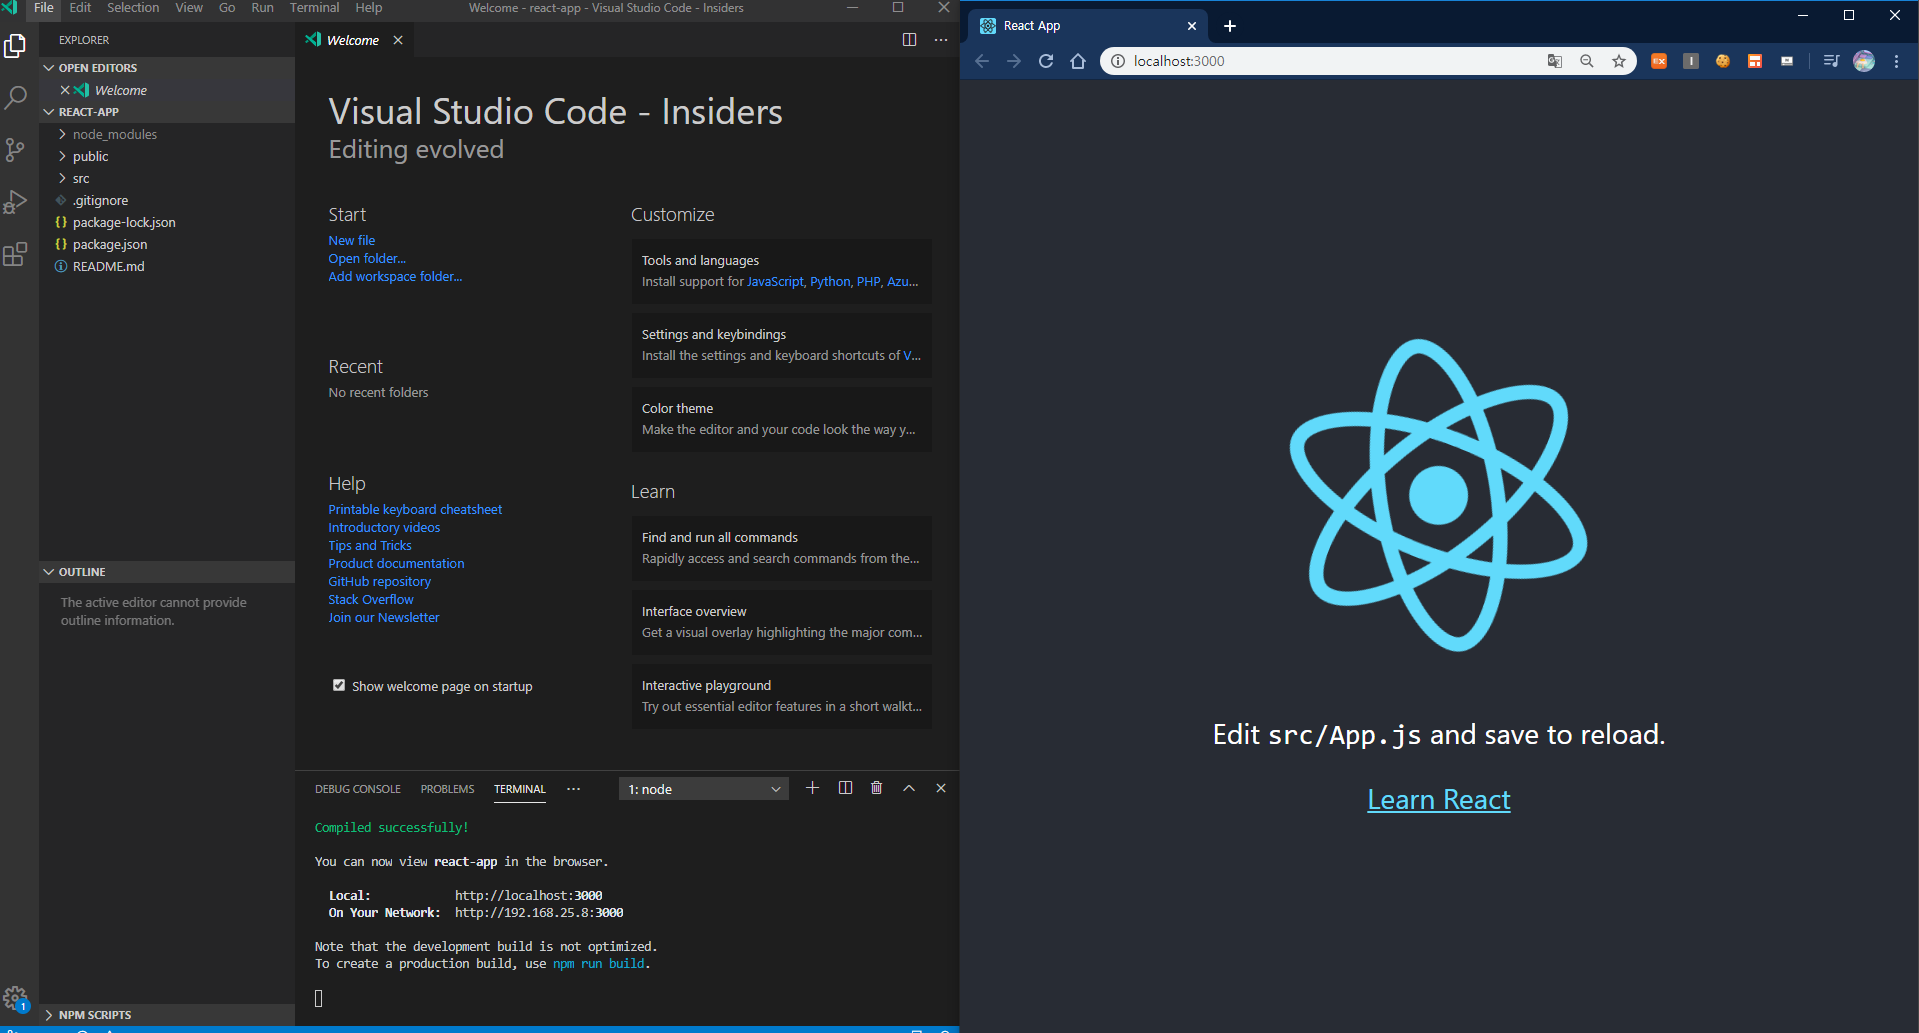The height and width of the screenshot is (1033, 1919).
Task: Split the editor to the right
Action: coord(909,40)
